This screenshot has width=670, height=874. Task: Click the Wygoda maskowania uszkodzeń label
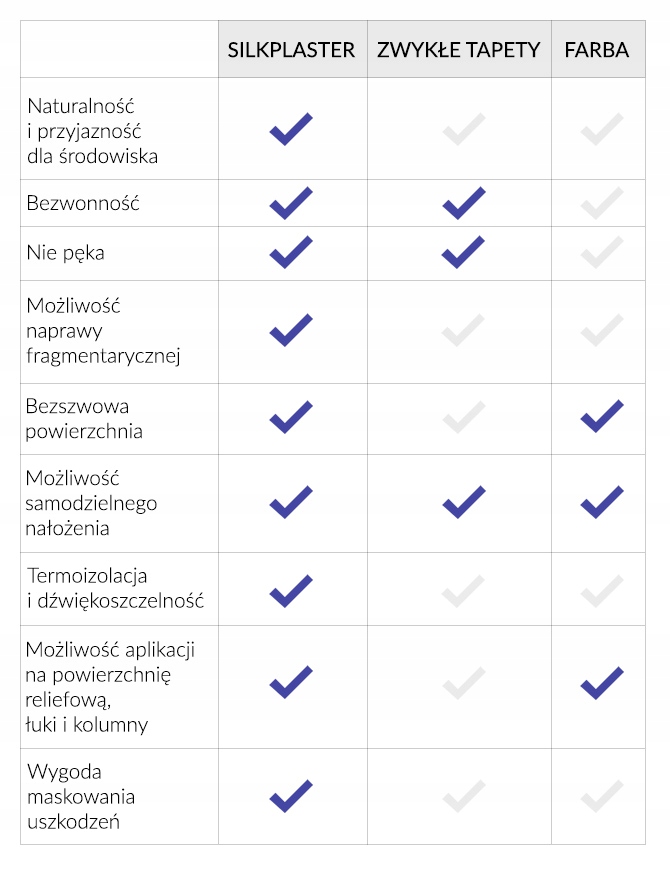[80, 797]
